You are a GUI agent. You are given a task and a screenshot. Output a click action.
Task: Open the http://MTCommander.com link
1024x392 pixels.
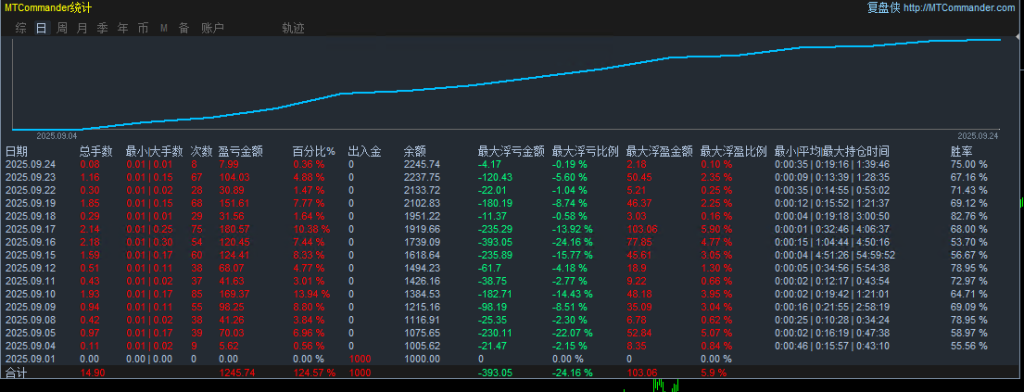click(x=959, y=8)
